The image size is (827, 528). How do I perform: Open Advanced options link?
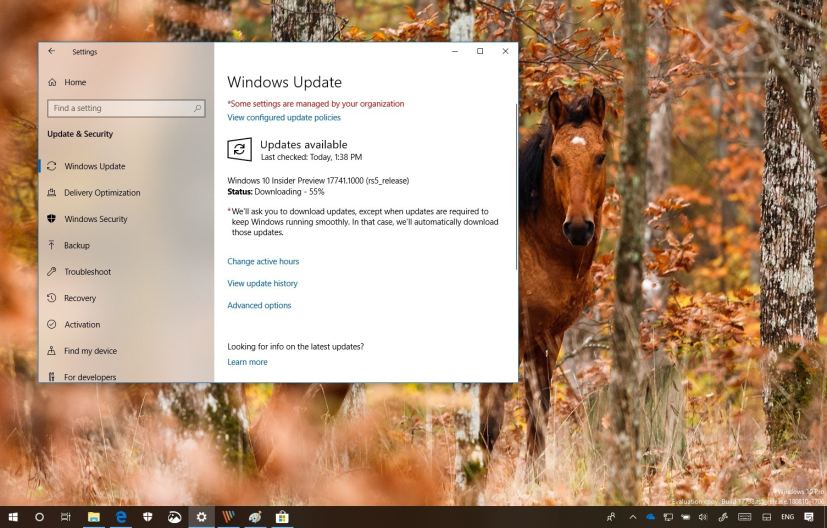coord(259,305)
